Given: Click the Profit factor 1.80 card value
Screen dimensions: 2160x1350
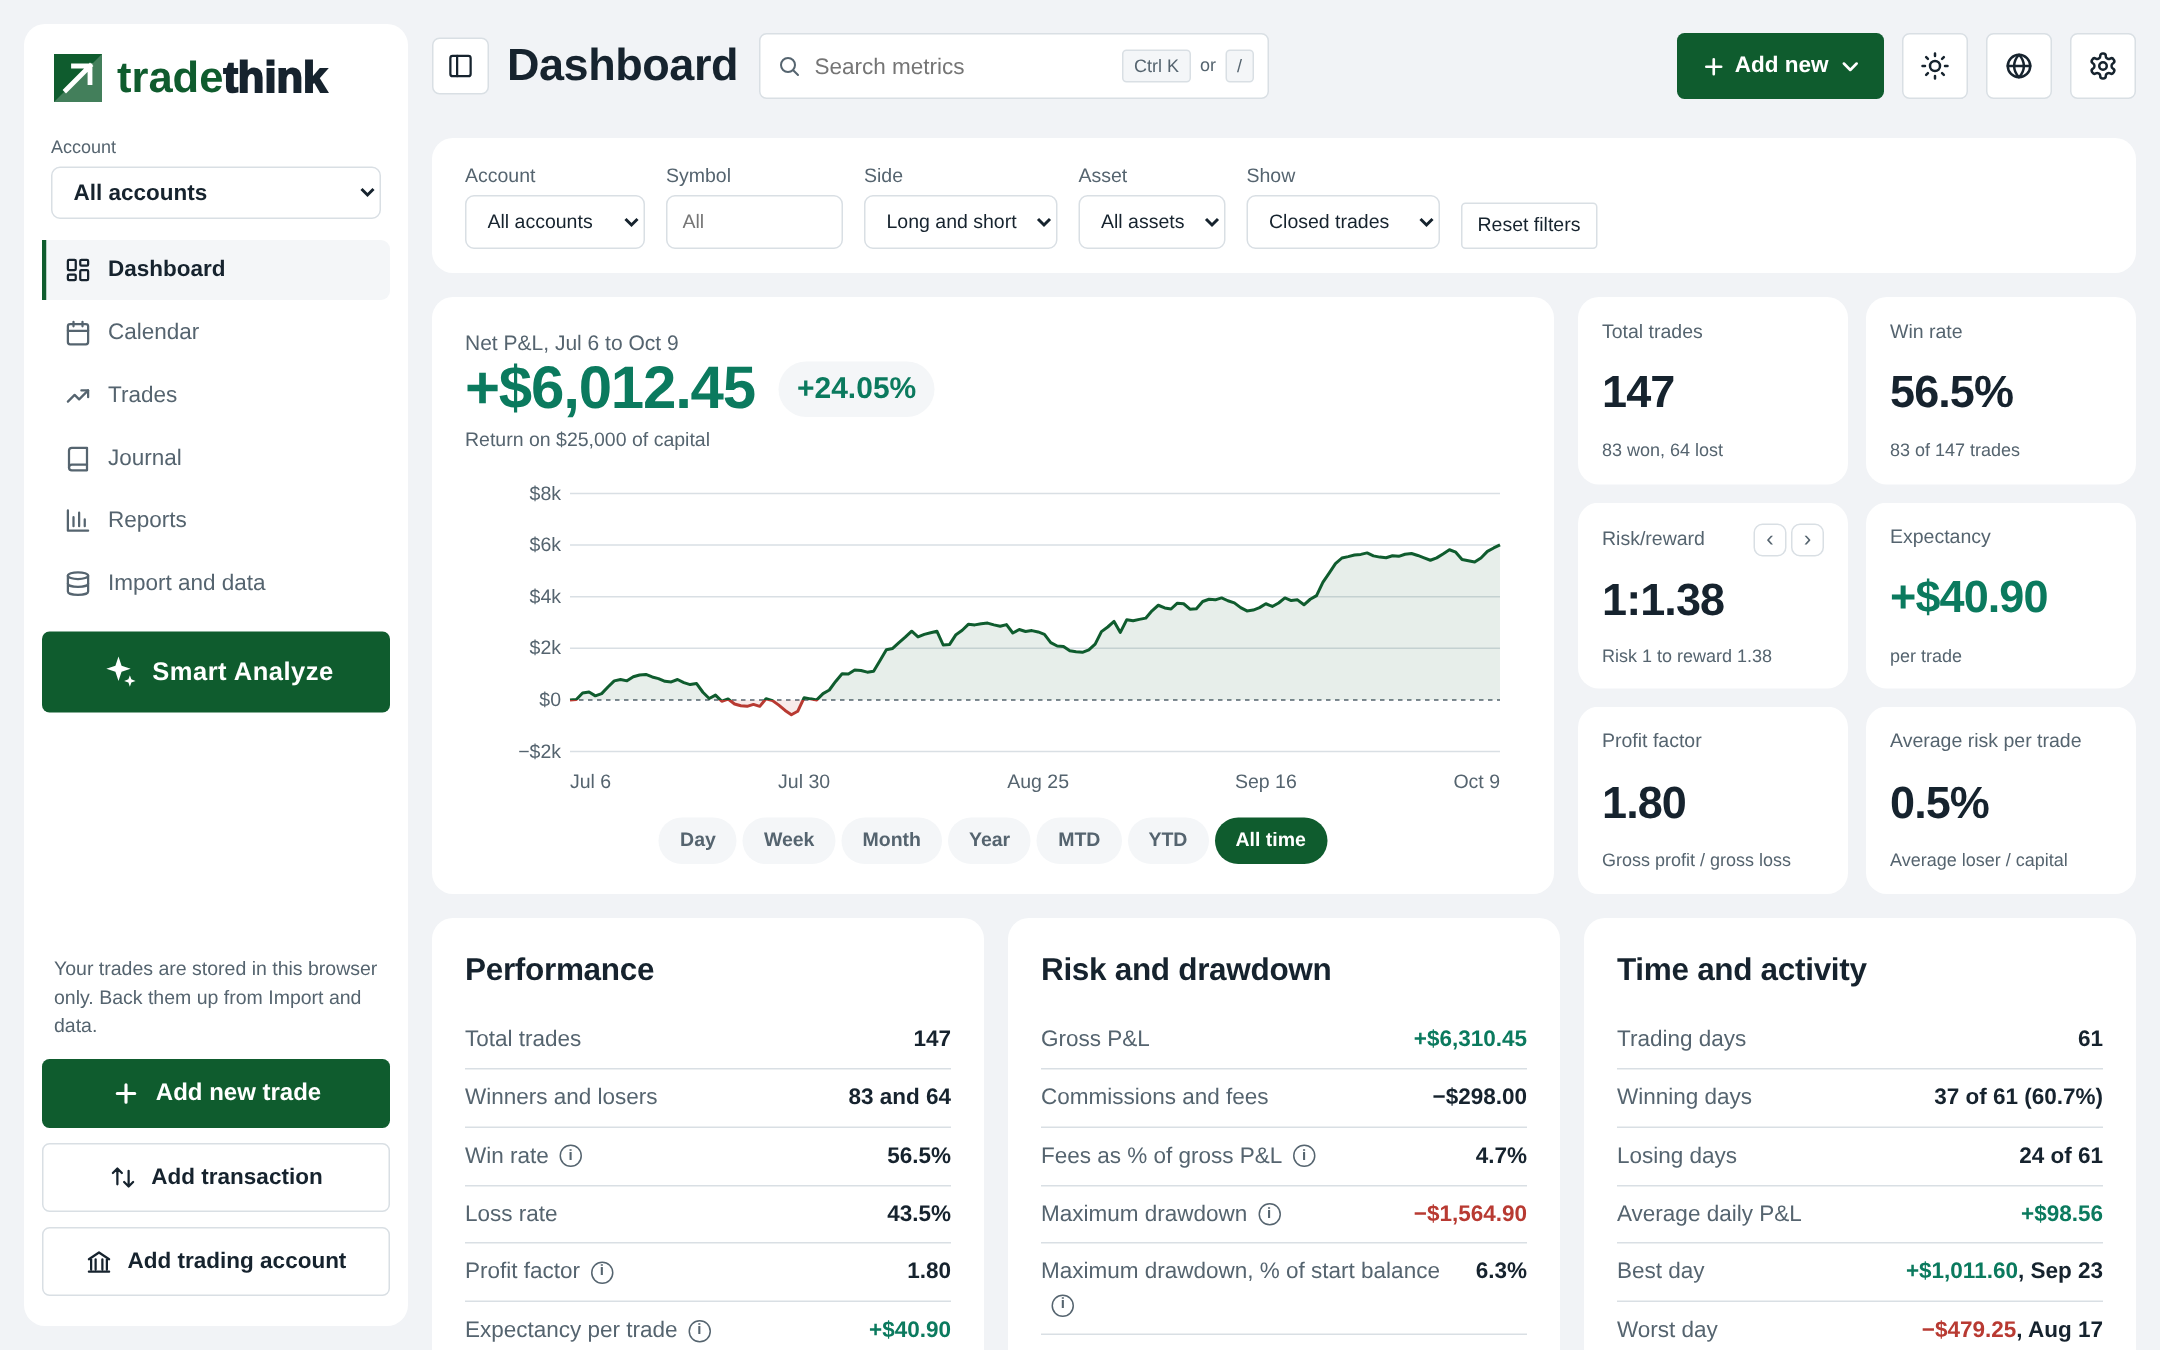Looking at the screenshot, I should click(1644, 803).
